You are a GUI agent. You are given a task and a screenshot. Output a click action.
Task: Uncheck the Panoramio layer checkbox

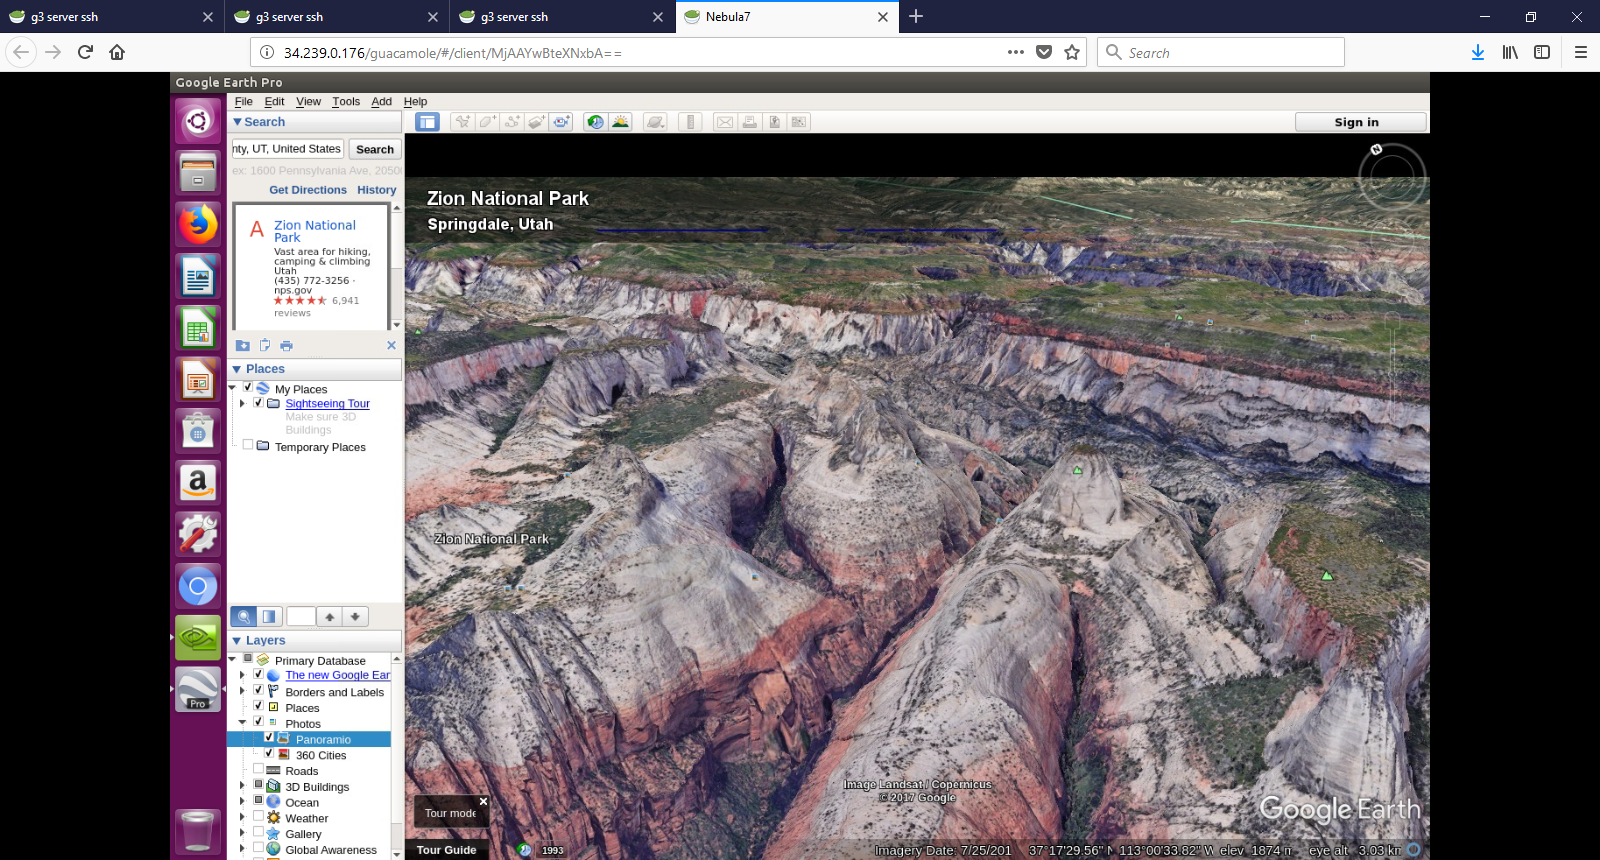[x=269, y=738]
